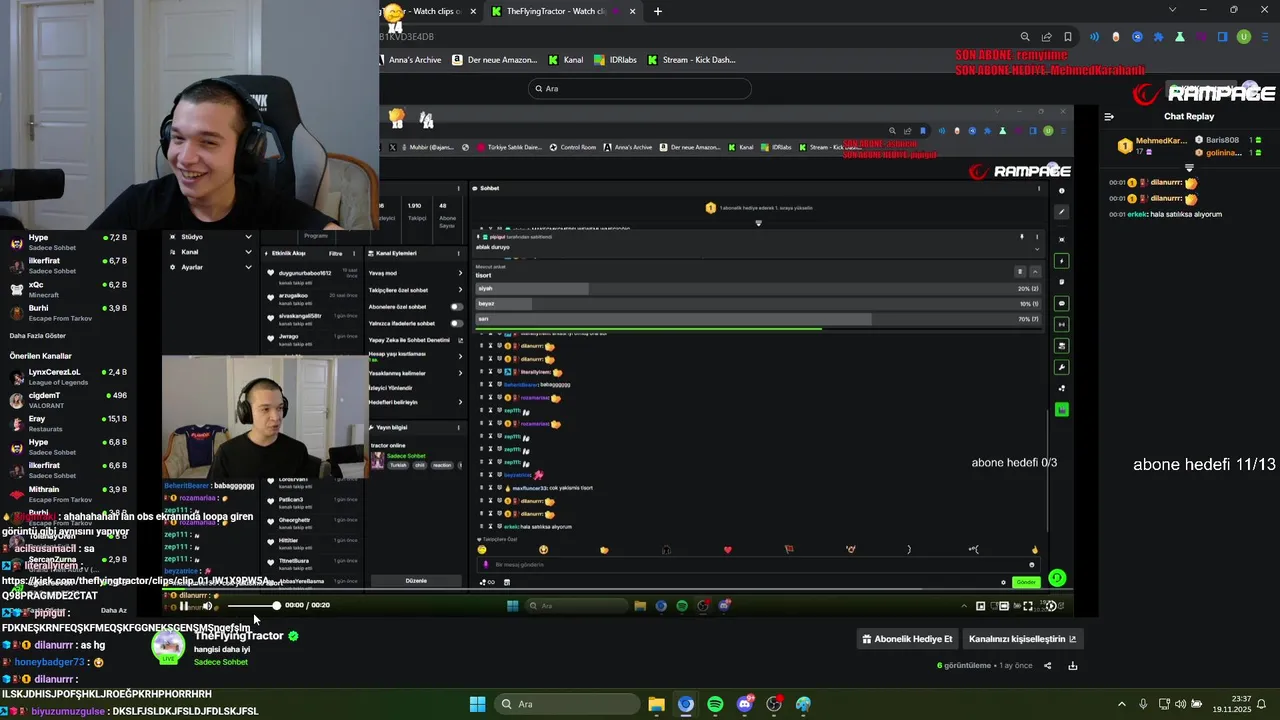The height and width of the screenshot is (720, 1280).
Task: Focus Windows taskbar Ara search box
Action: point(567,704)
